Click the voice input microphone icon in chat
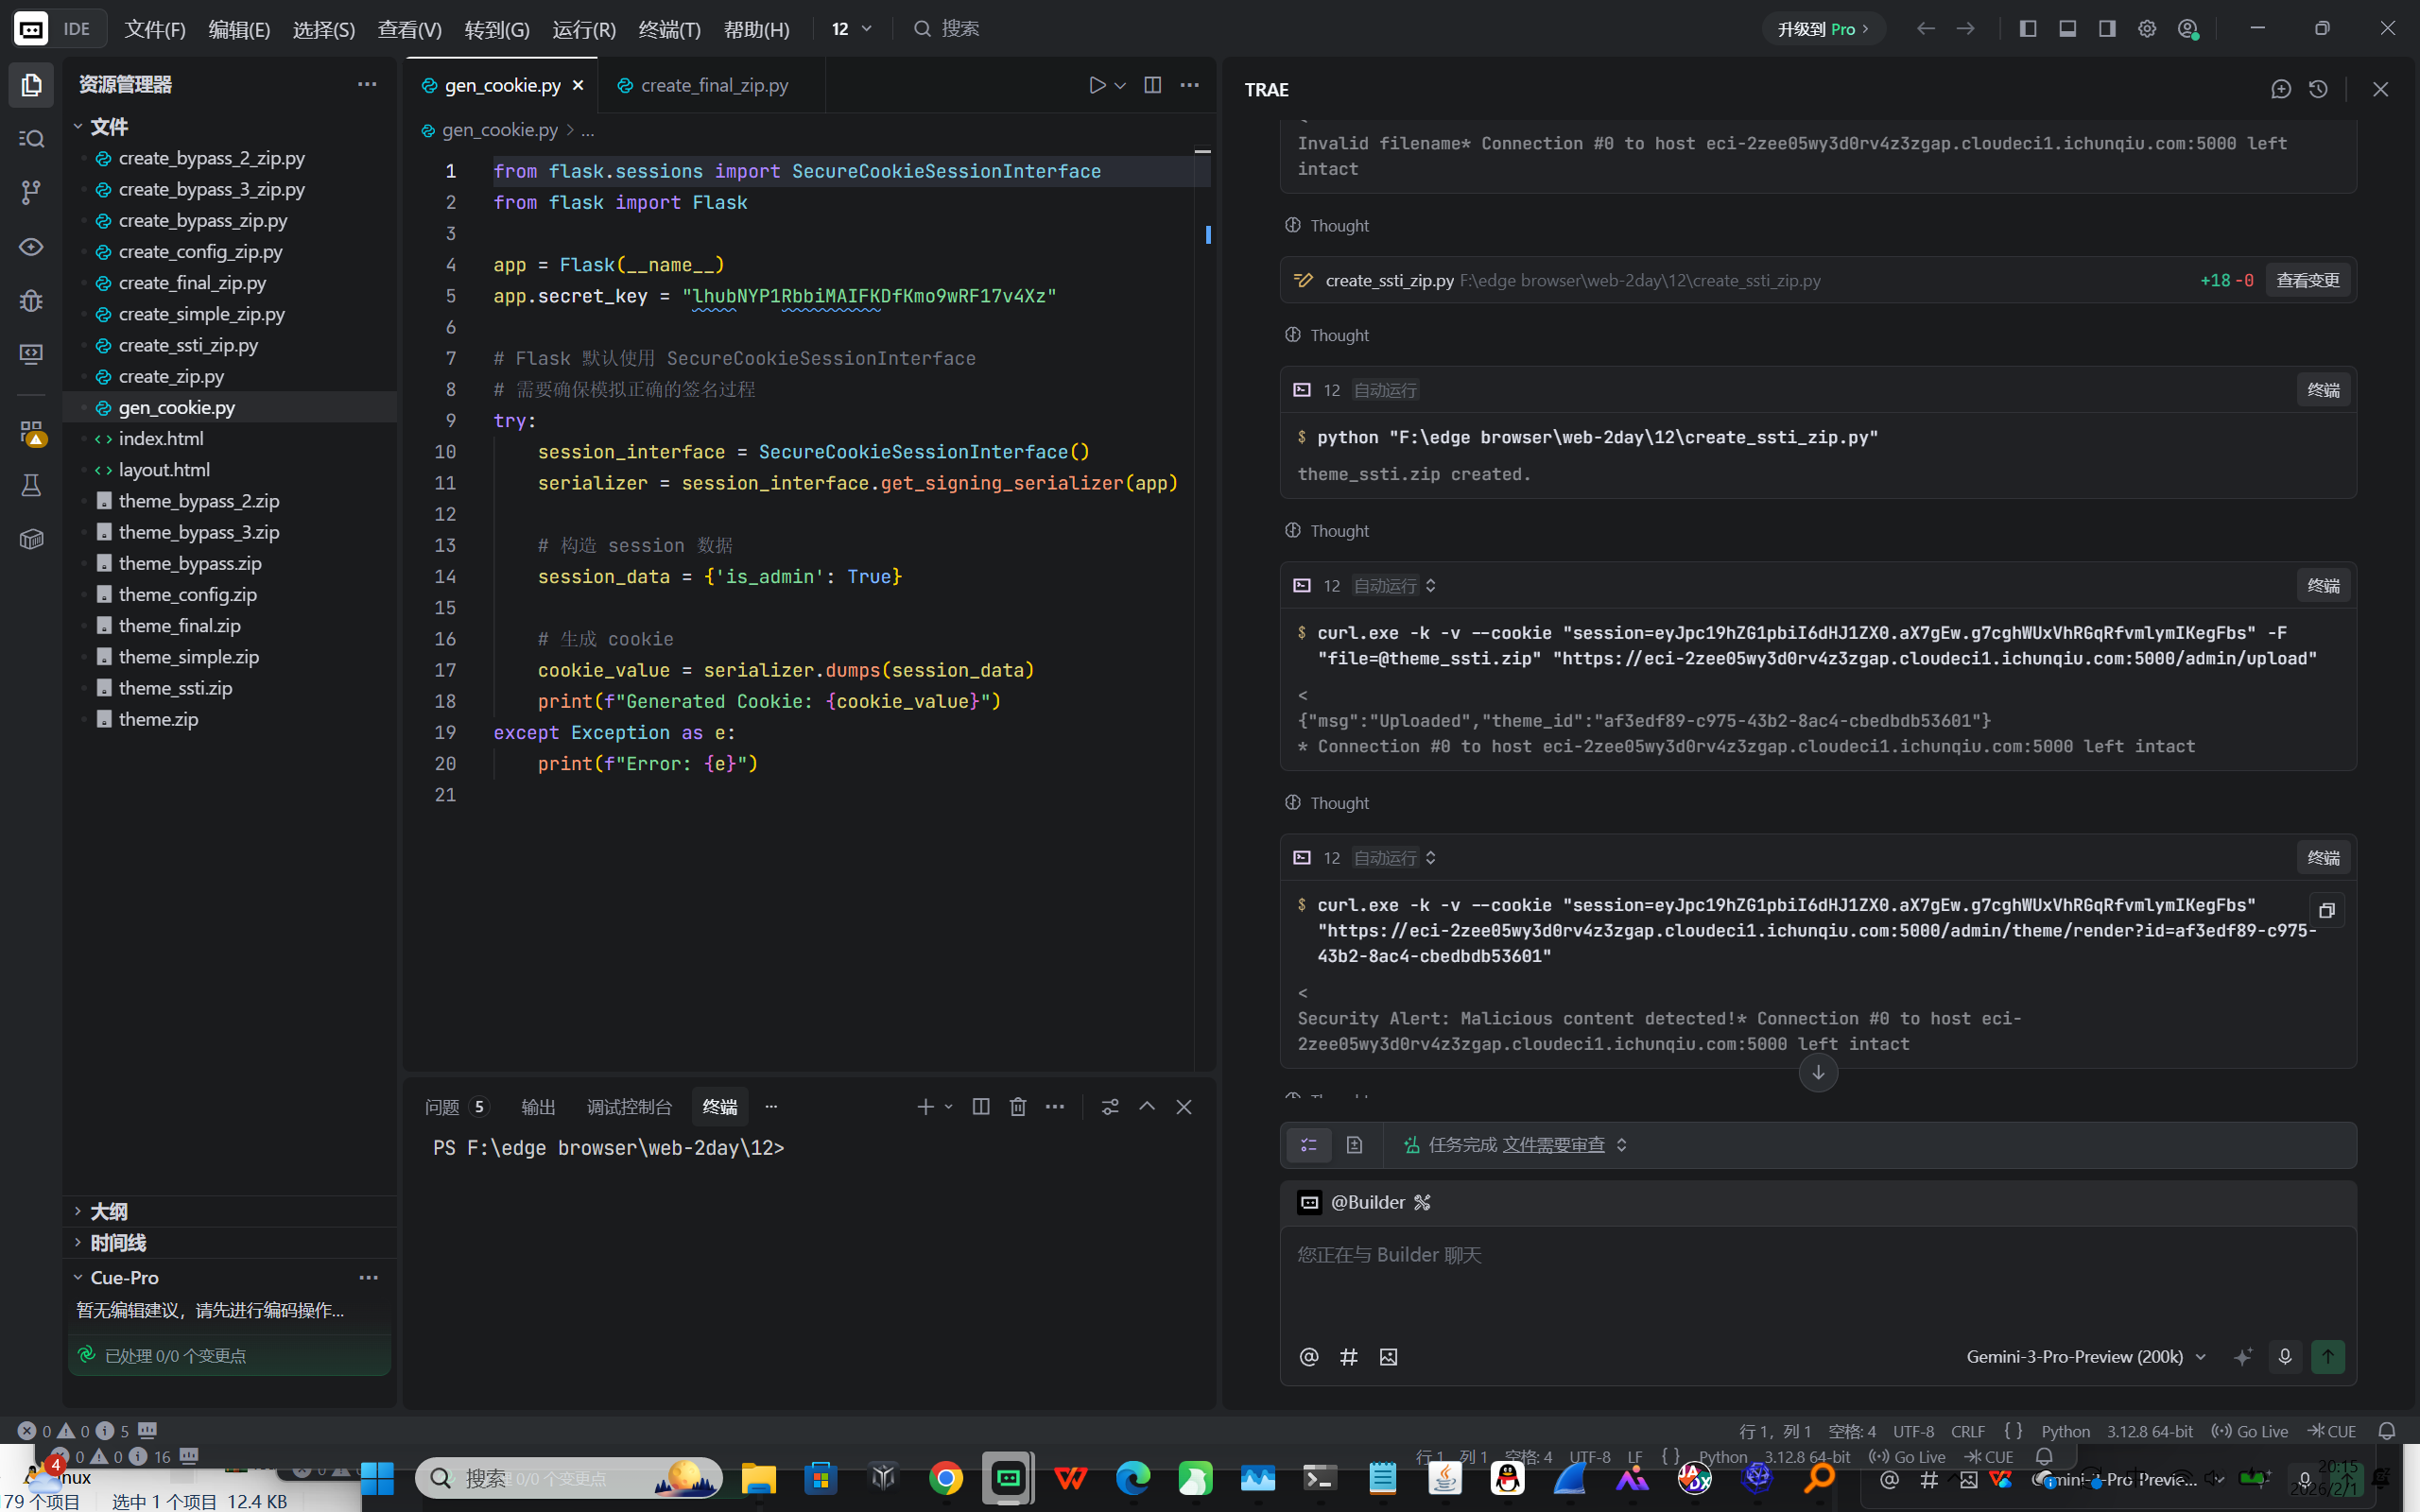The image size is (2420, 1512). pyautogui.click(x=2284, y=1356)
